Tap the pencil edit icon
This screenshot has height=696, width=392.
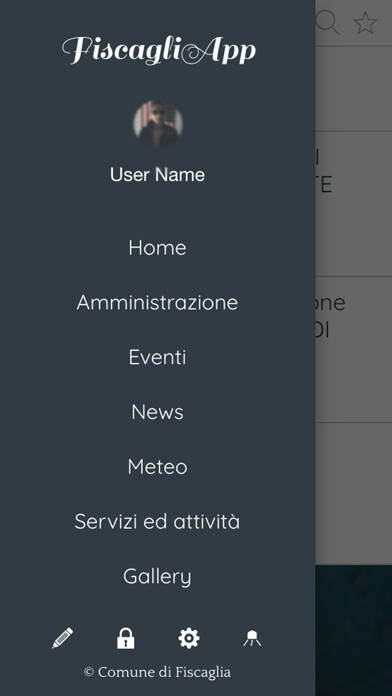point(63,638)
